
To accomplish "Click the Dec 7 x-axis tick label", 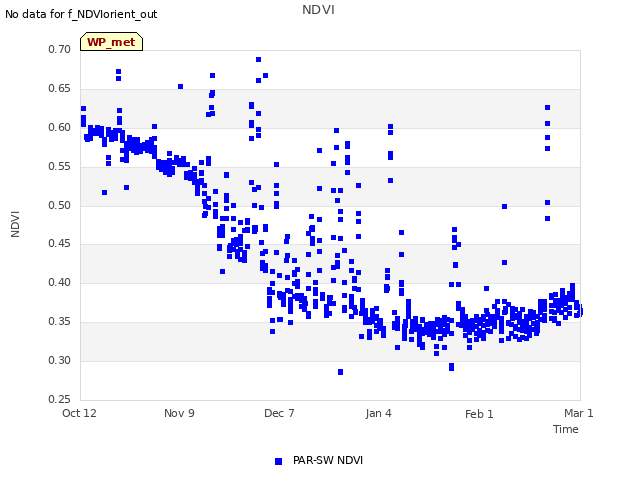I will 279,413.
